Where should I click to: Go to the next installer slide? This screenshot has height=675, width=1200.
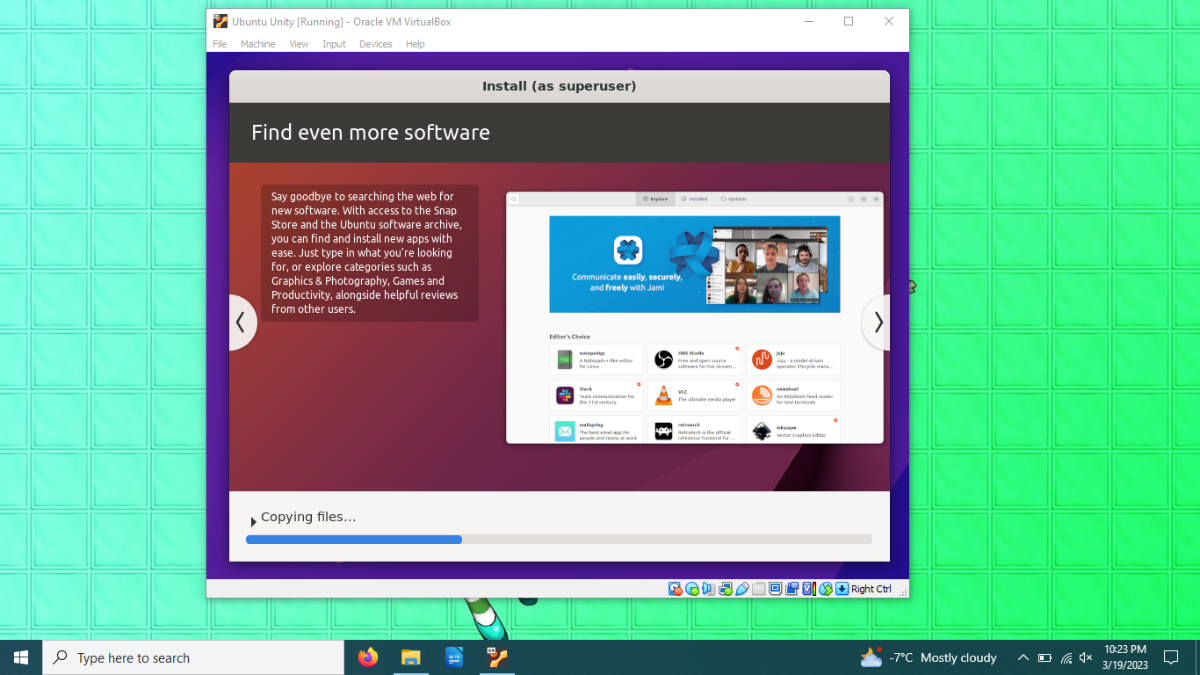[x=877, y=322]
